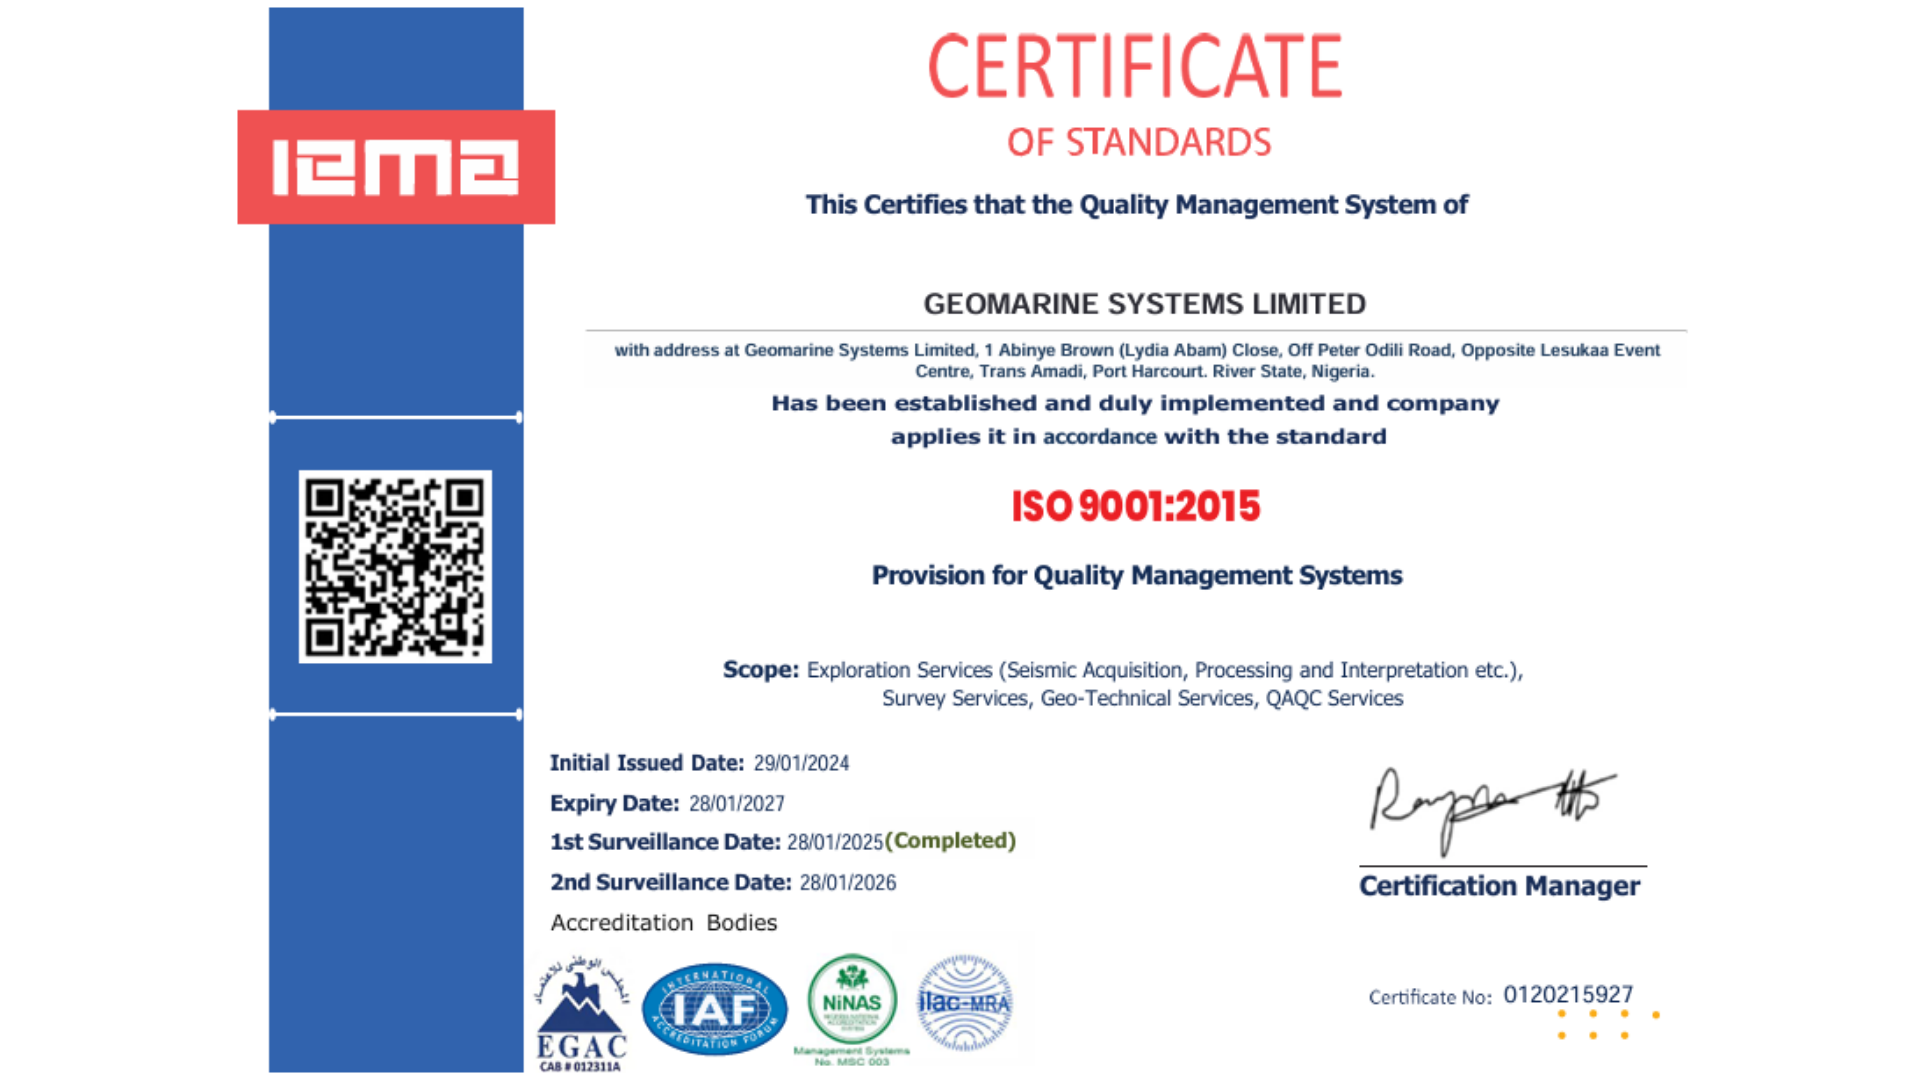Click the certificate number 0120215927
This screenshot has height=1080, width=1920.
1567,994
